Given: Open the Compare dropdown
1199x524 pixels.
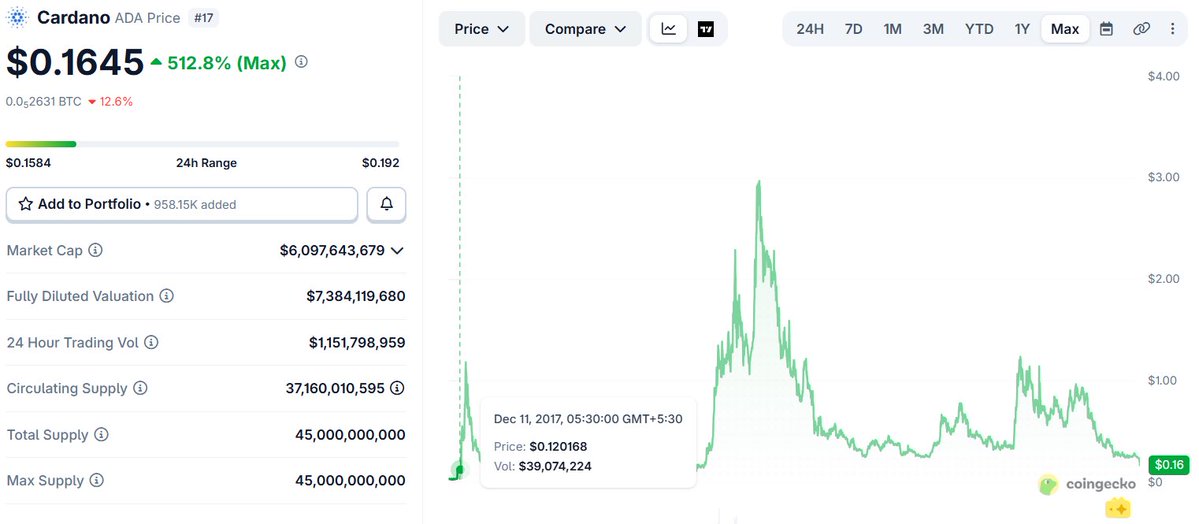Looking at the screenshot, I should pyautogui.click(x=586, y=29).
